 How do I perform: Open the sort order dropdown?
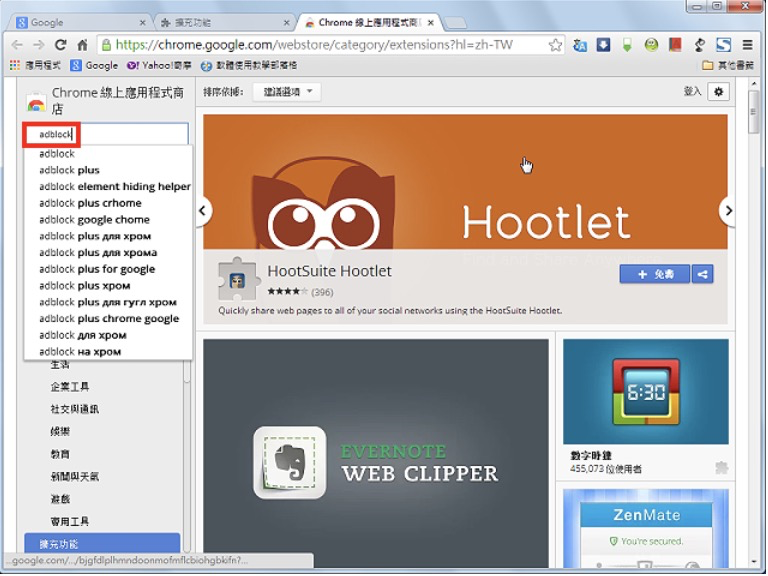[287, 92]
